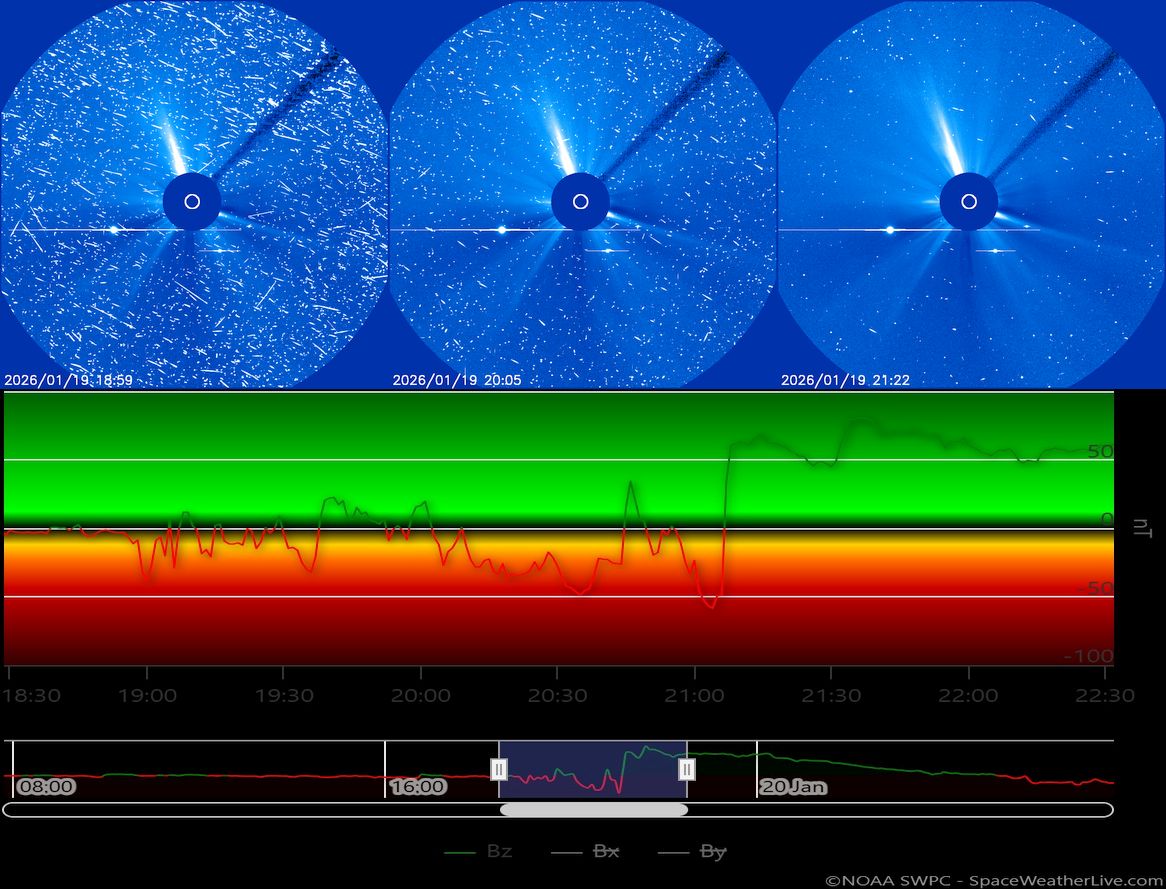
Task: Click the 19:30 x-axis time label
Action: coord(283,695)
